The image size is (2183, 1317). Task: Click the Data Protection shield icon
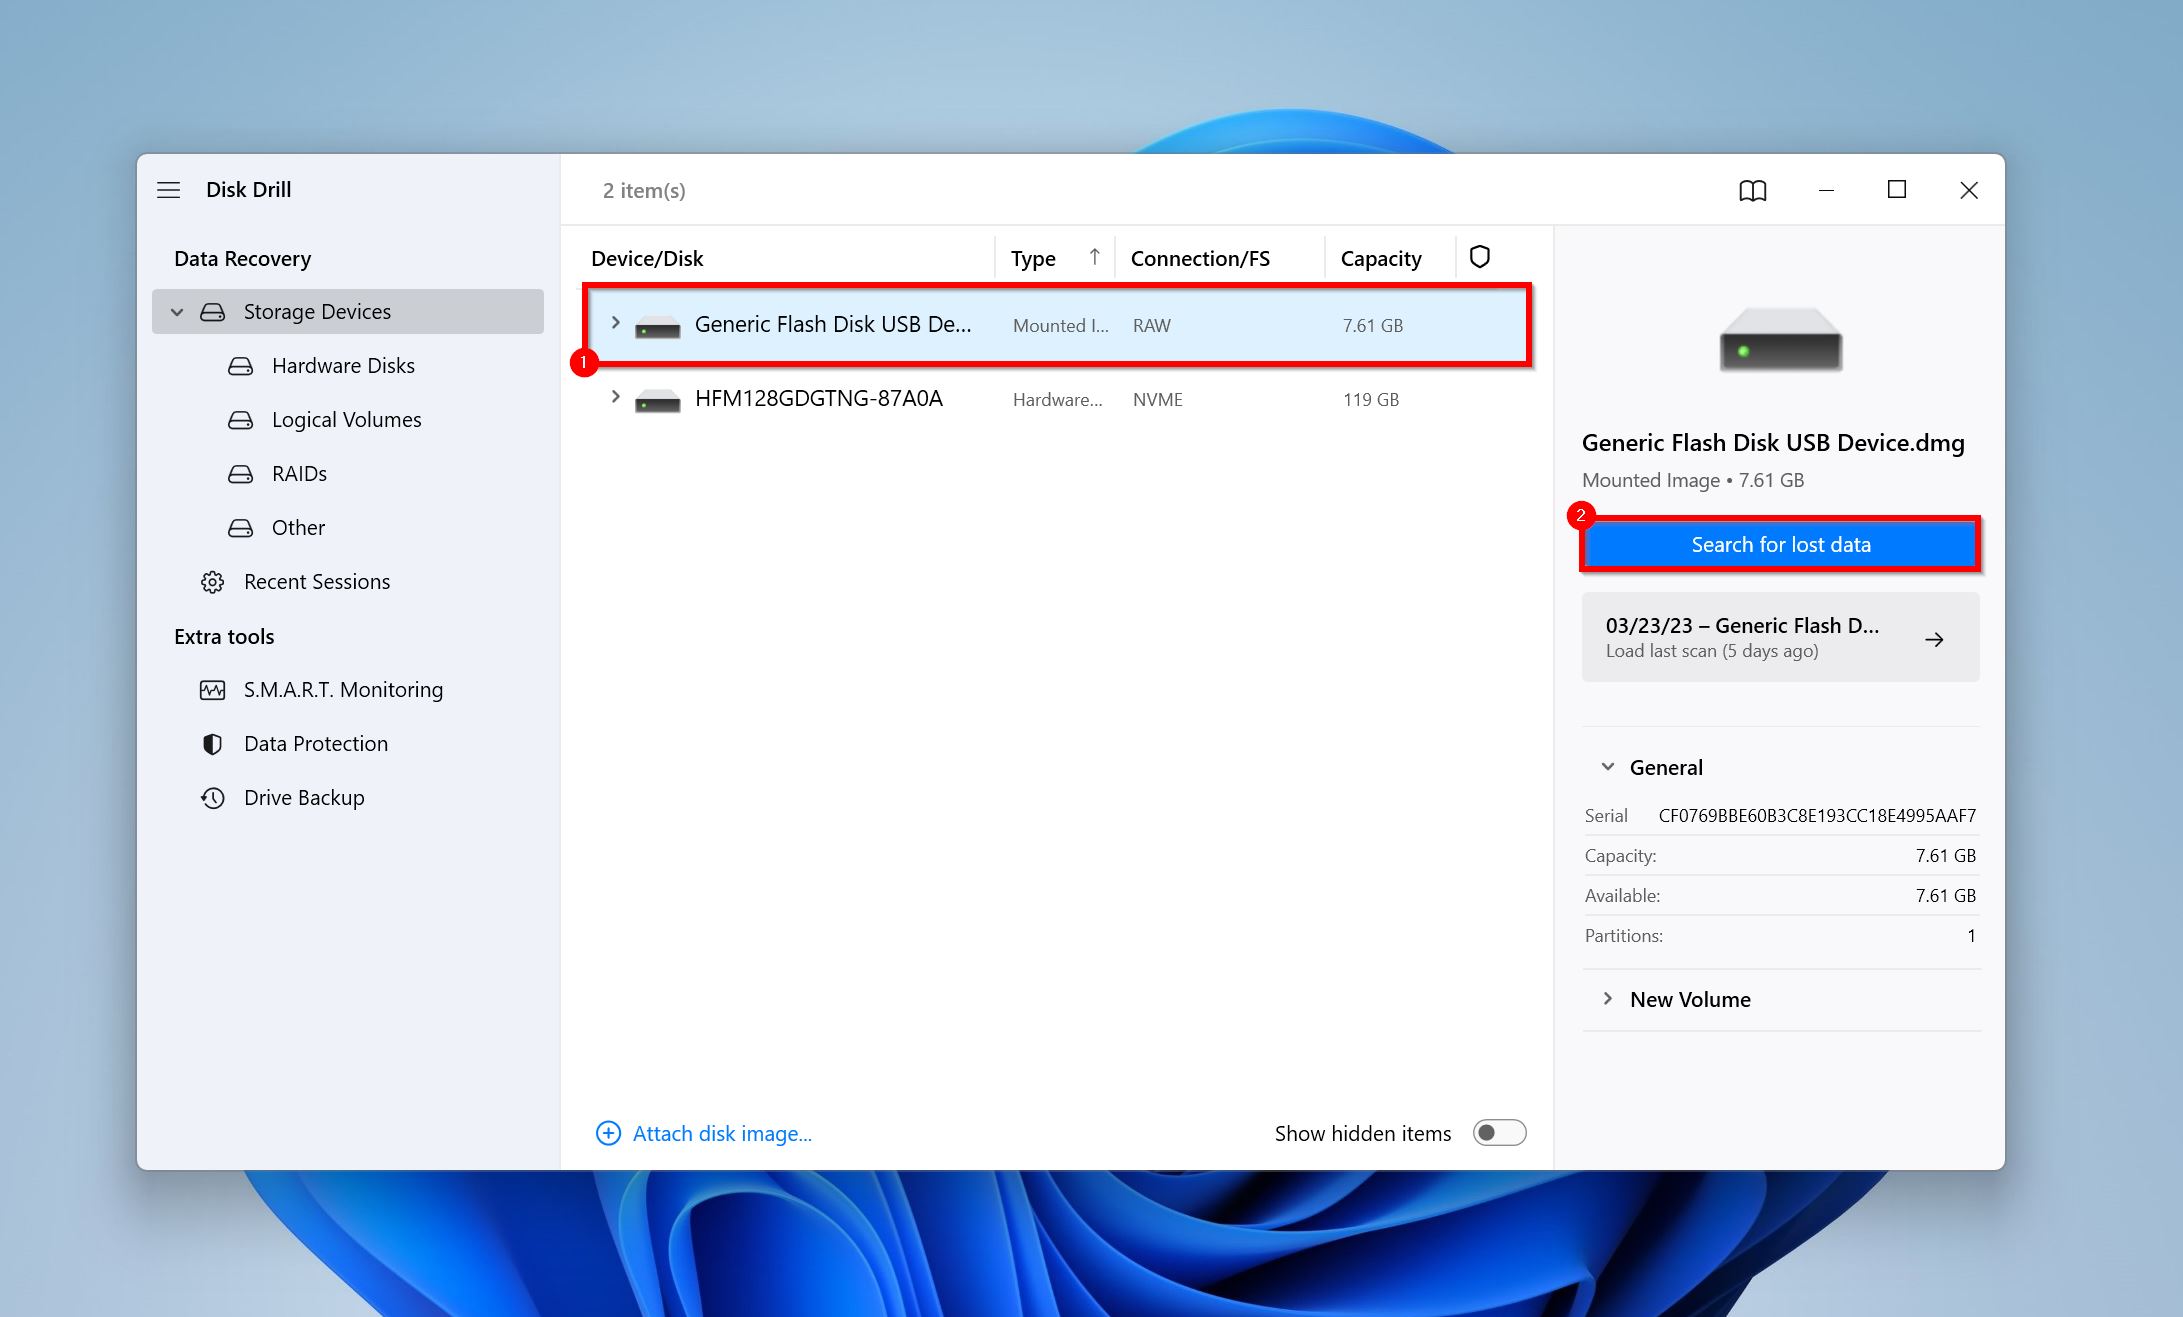(x=212, y=744)
